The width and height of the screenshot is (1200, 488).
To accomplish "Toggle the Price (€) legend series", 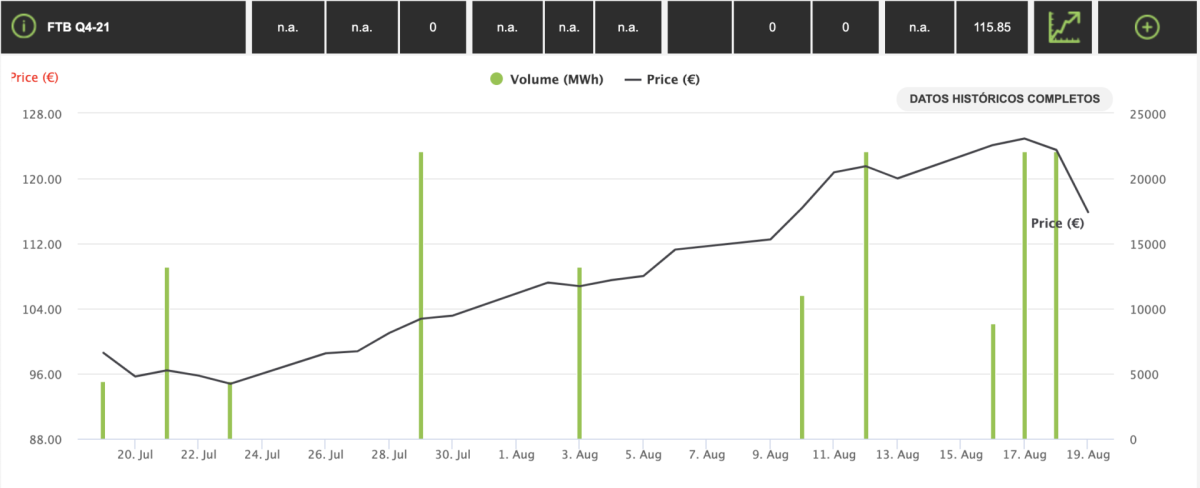I will point(661,80).
